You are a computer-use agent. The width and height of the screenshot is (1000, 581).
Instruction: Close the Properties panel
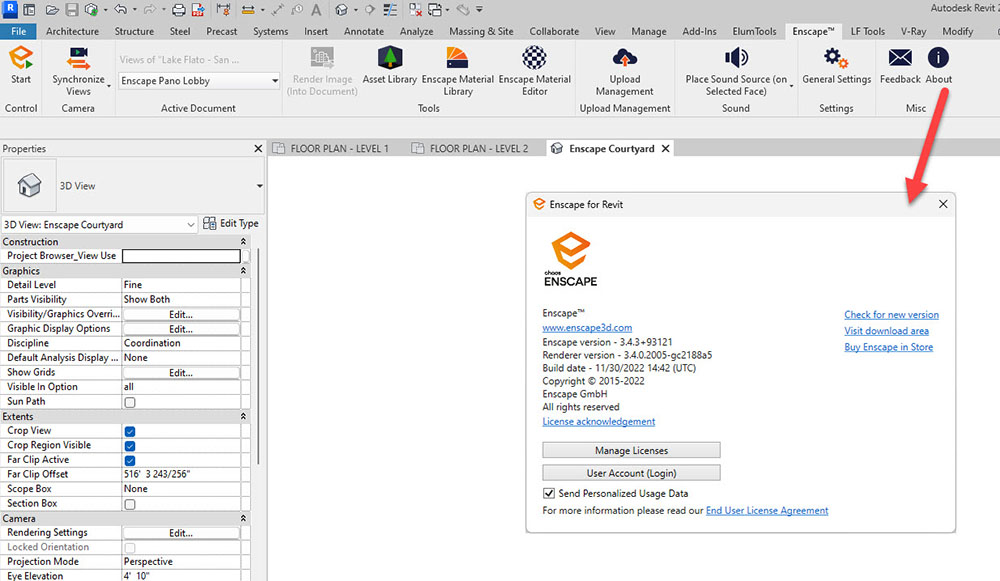[258, 149]
